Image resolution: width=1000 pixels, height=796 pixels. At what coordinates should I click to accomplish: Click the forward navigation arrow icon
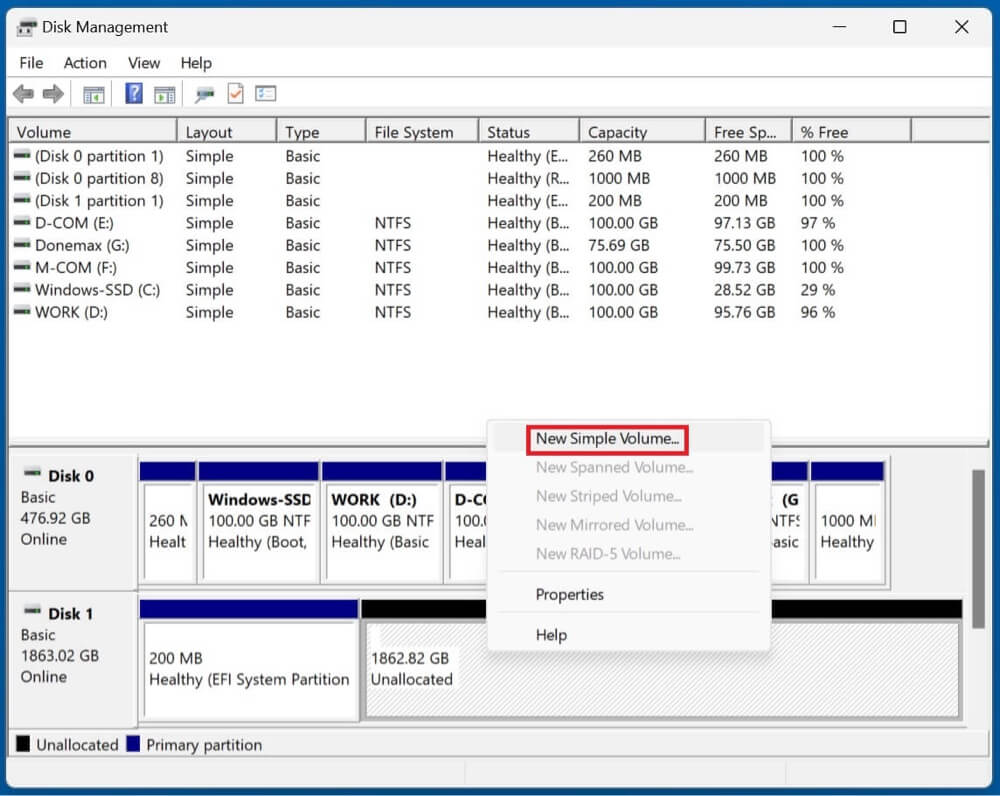pyautogui.click(x=51, y=93)
